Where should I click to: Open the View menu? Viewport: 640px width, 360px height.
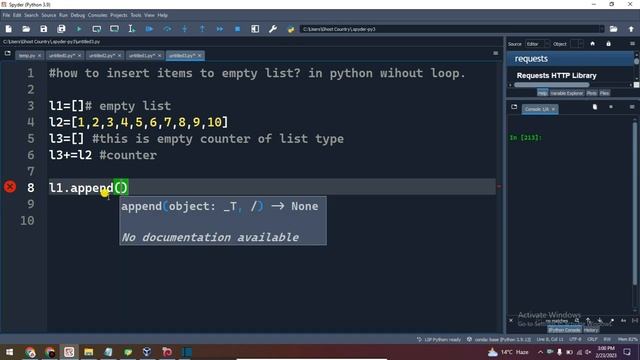[x=149, y=15]
